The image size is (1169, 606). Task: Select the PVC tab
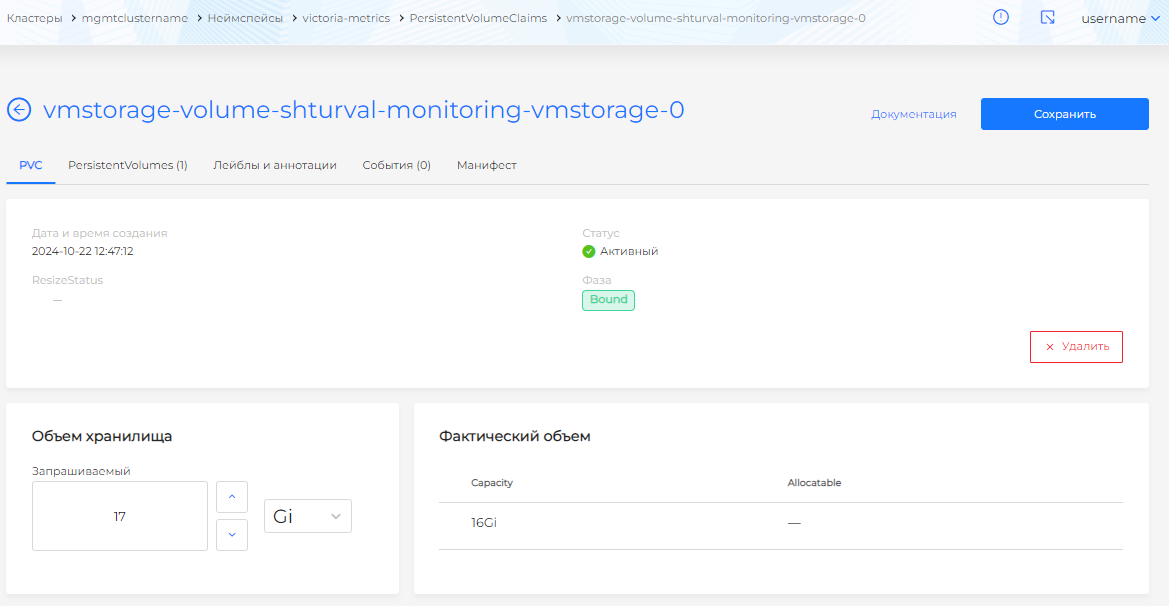[x=31, y=165]
